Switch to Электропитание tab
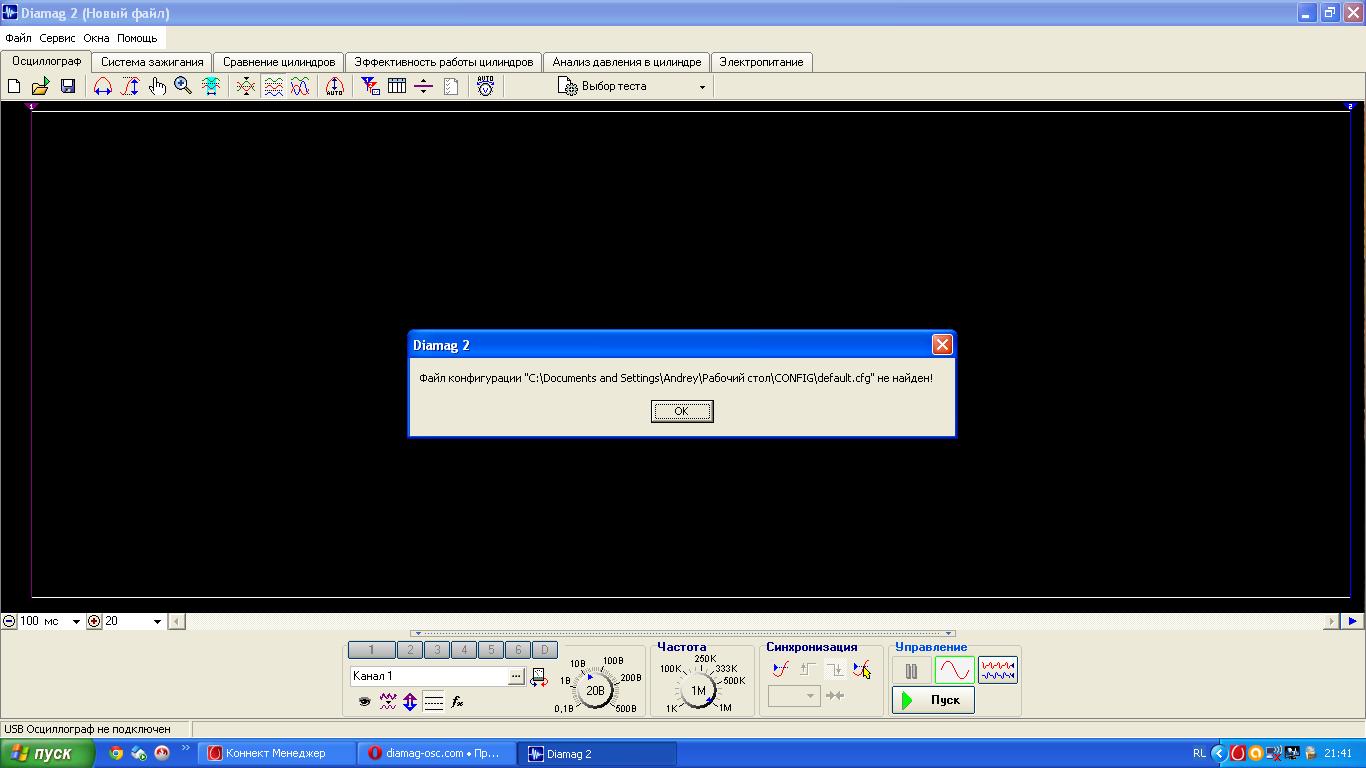Screen dimensions: 1366x768 pos(762,62)
